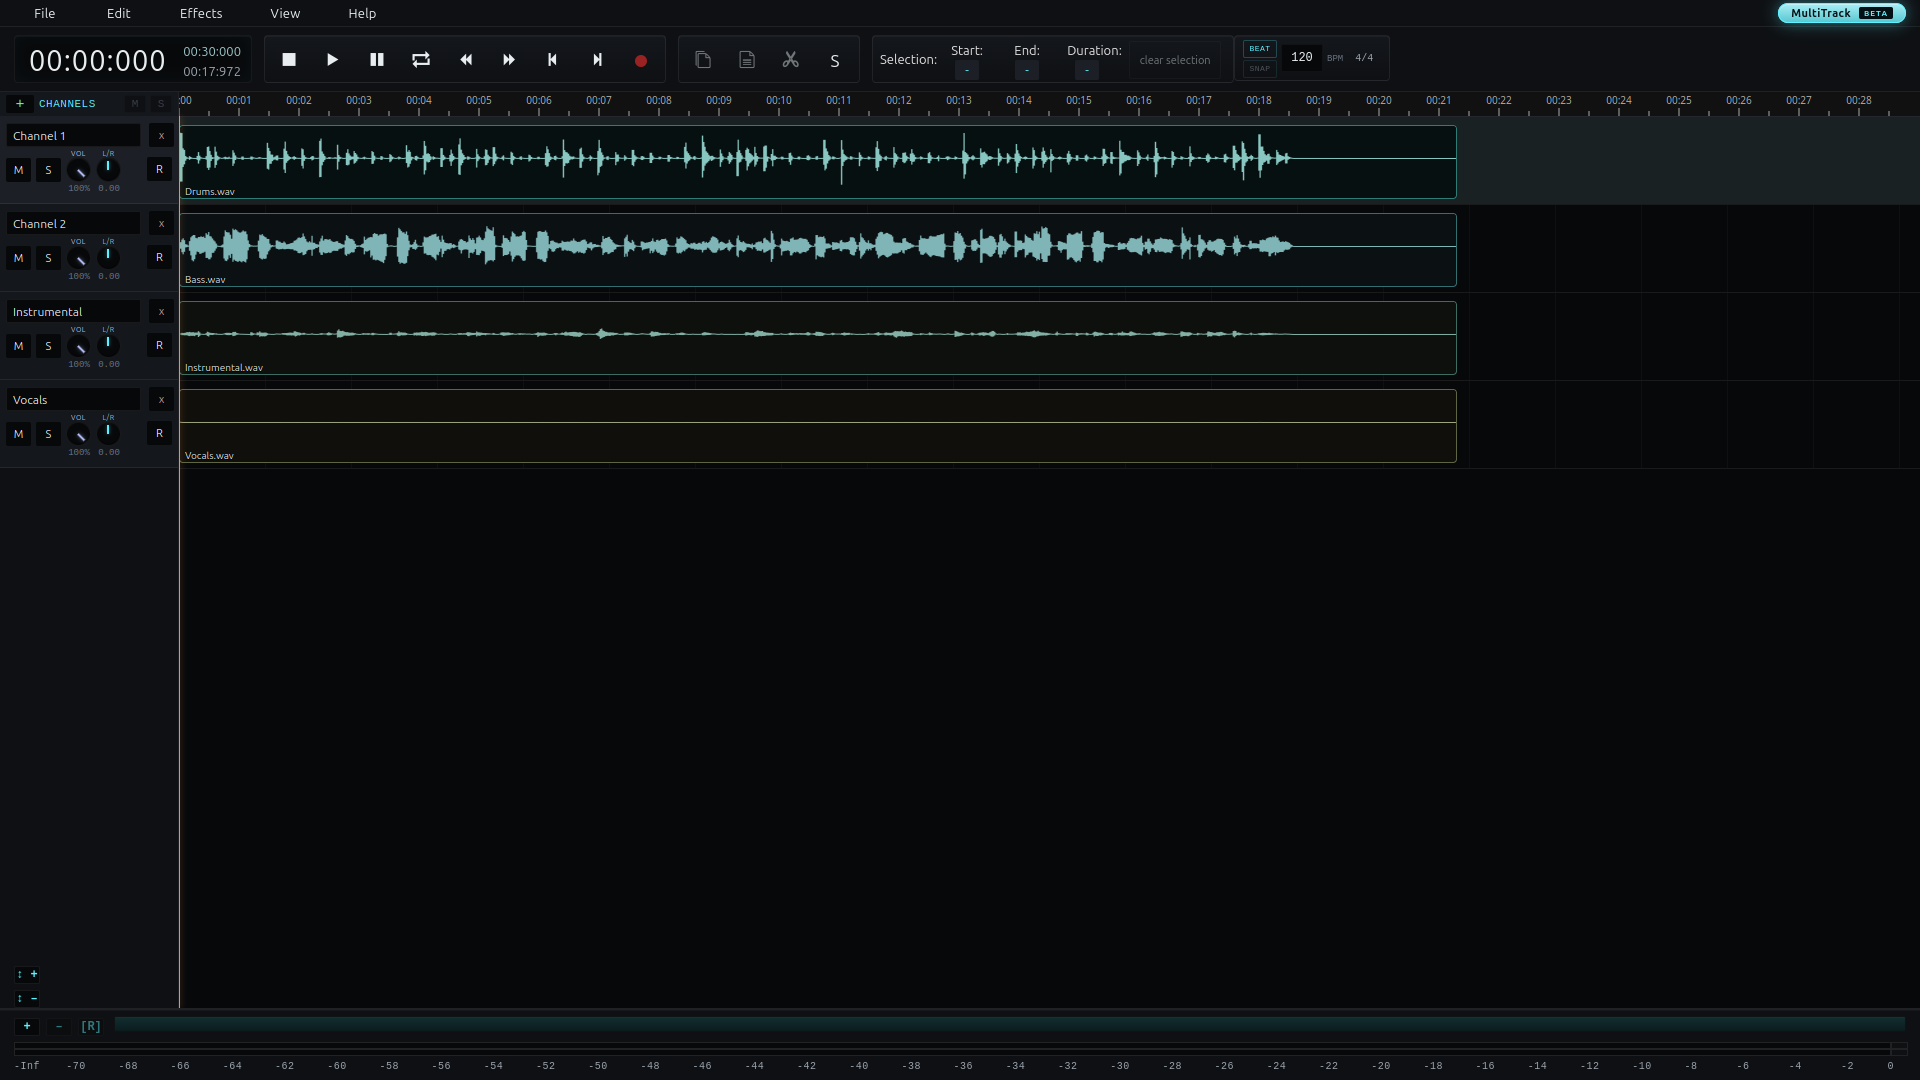Click the red Record button
Image resolution: width=1920 pixels, height=1080 pixels.
[641, 61]
